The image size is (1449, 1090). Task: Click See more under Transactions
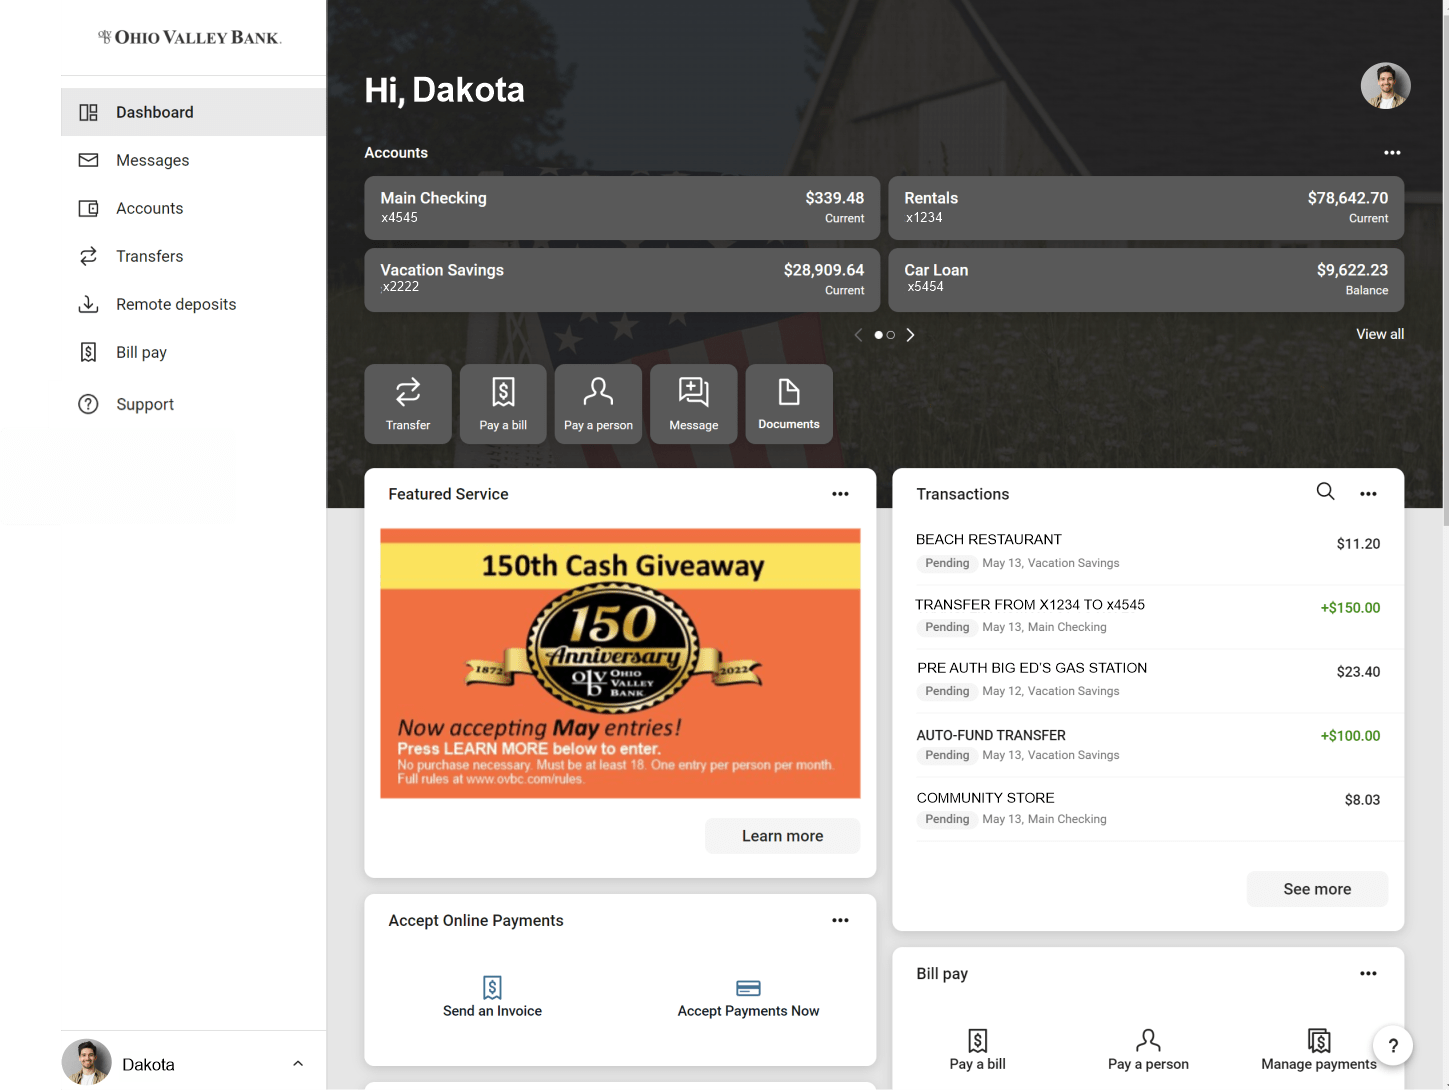coord(1316,889)
